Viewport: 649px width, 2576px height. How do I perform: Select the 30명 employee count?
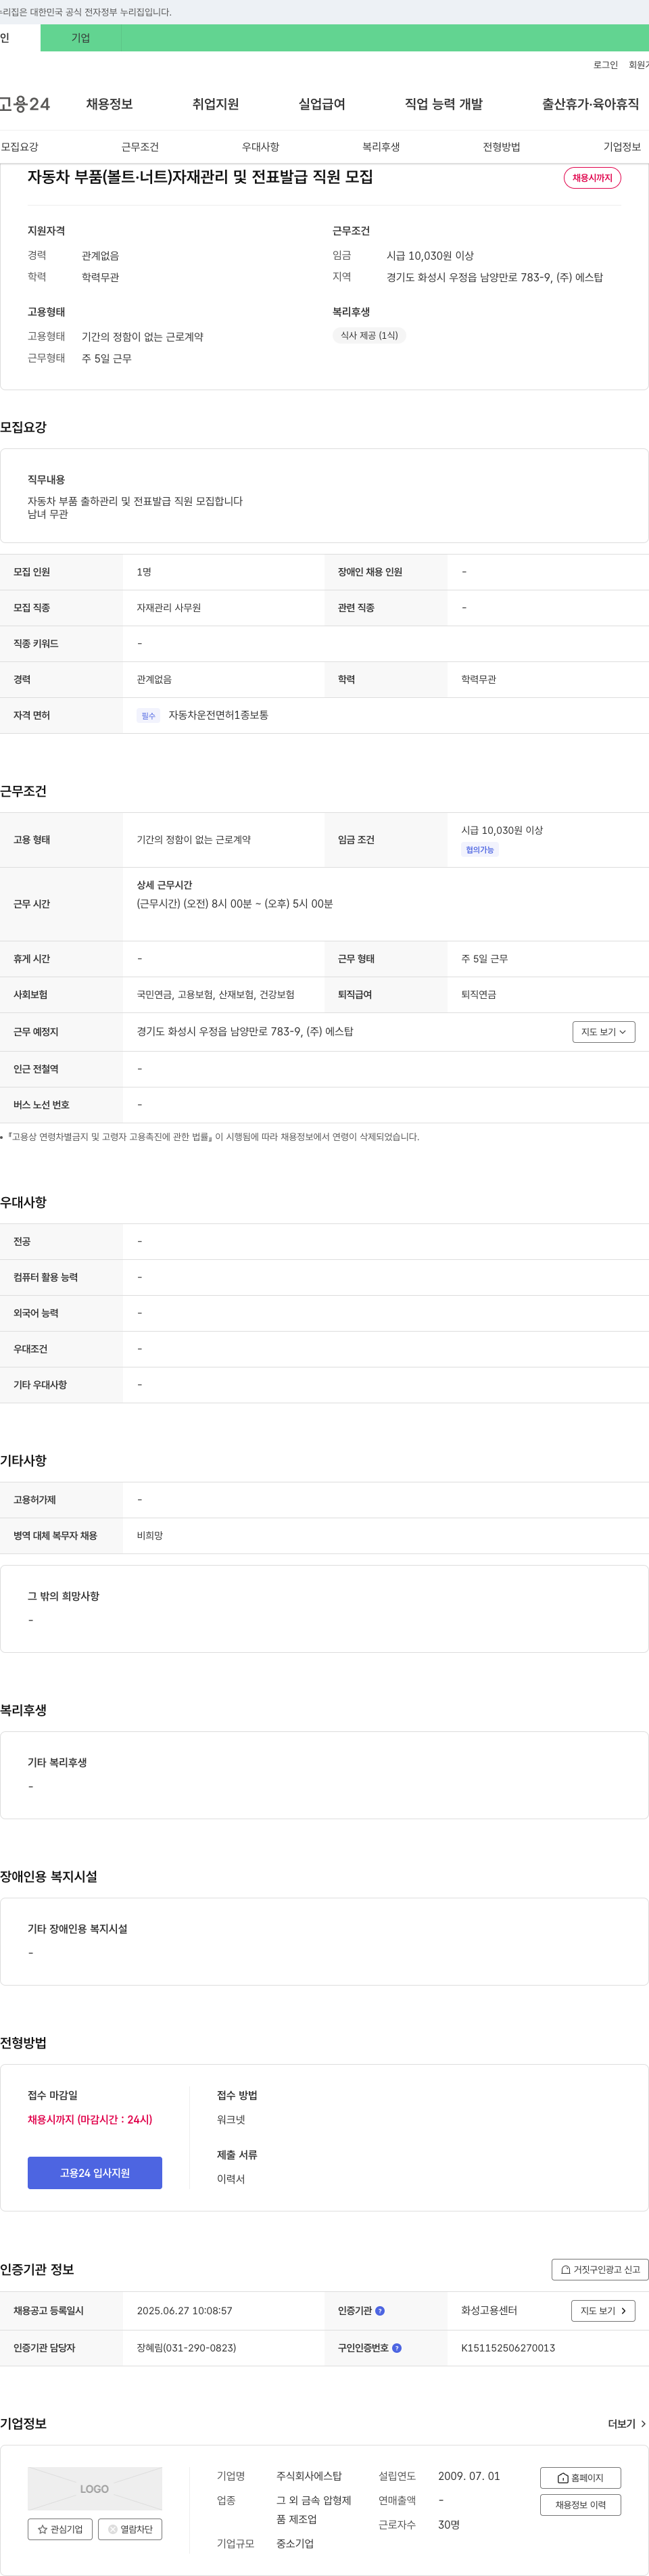tap(449, 2525)
